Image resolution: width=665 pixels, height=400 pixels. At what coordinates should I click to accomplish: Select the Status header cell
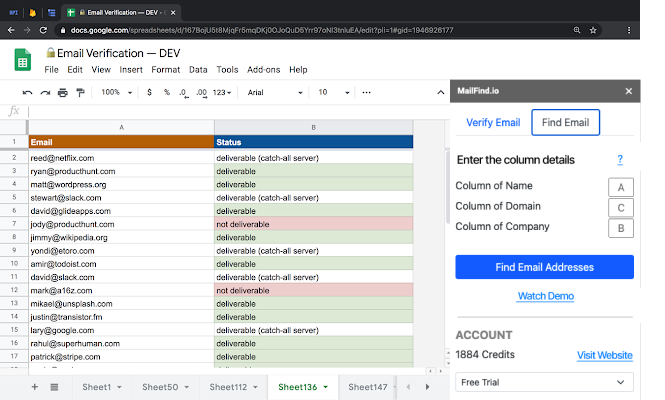point(313,142)
